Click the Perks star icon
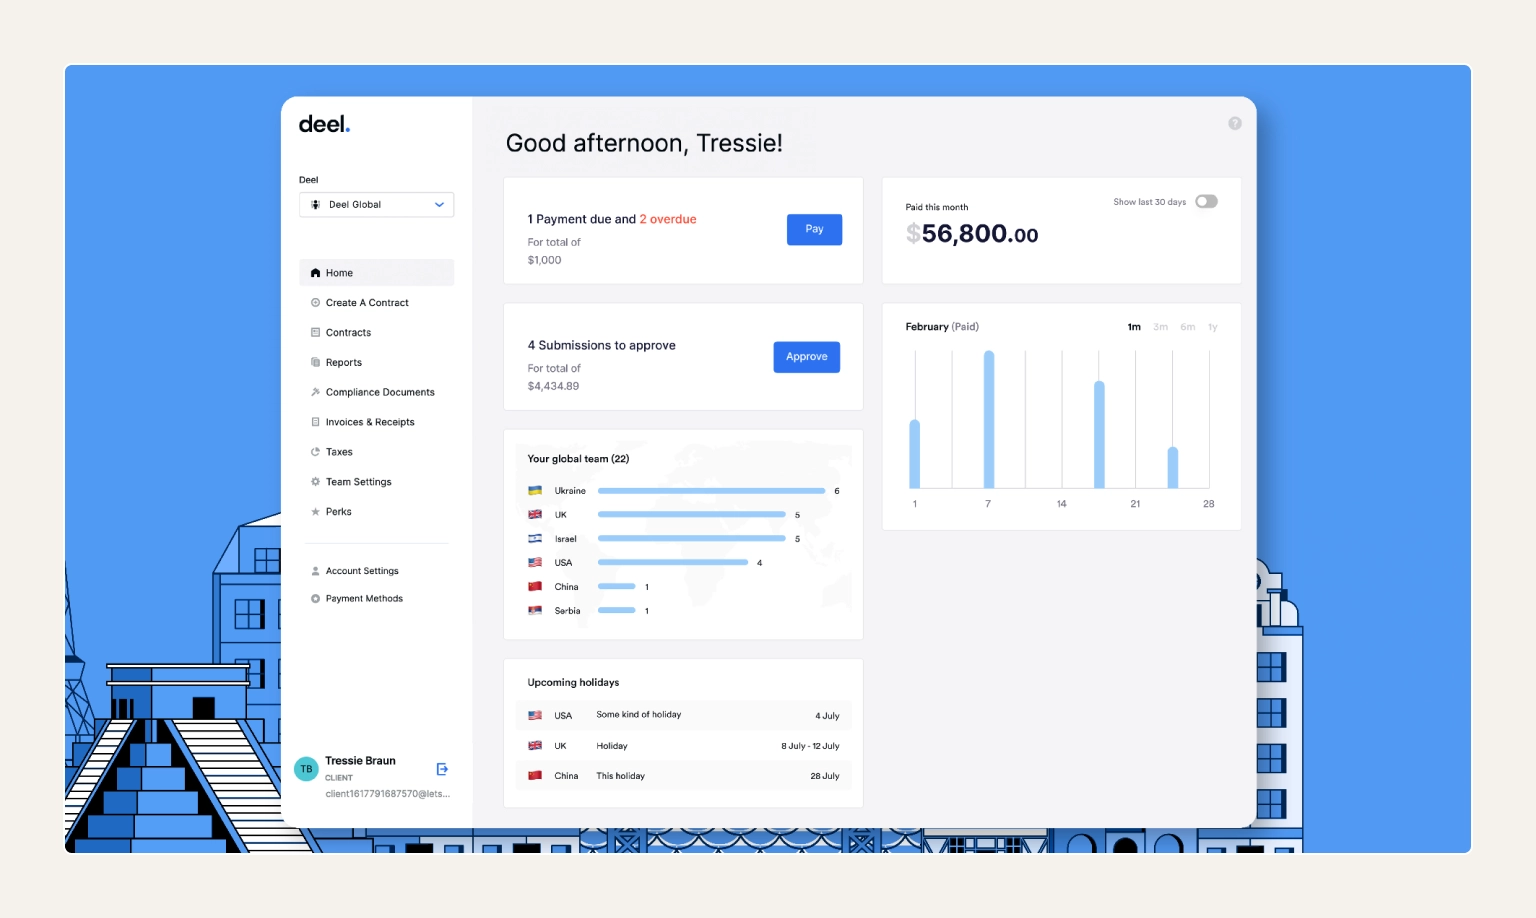 point(315,512)
